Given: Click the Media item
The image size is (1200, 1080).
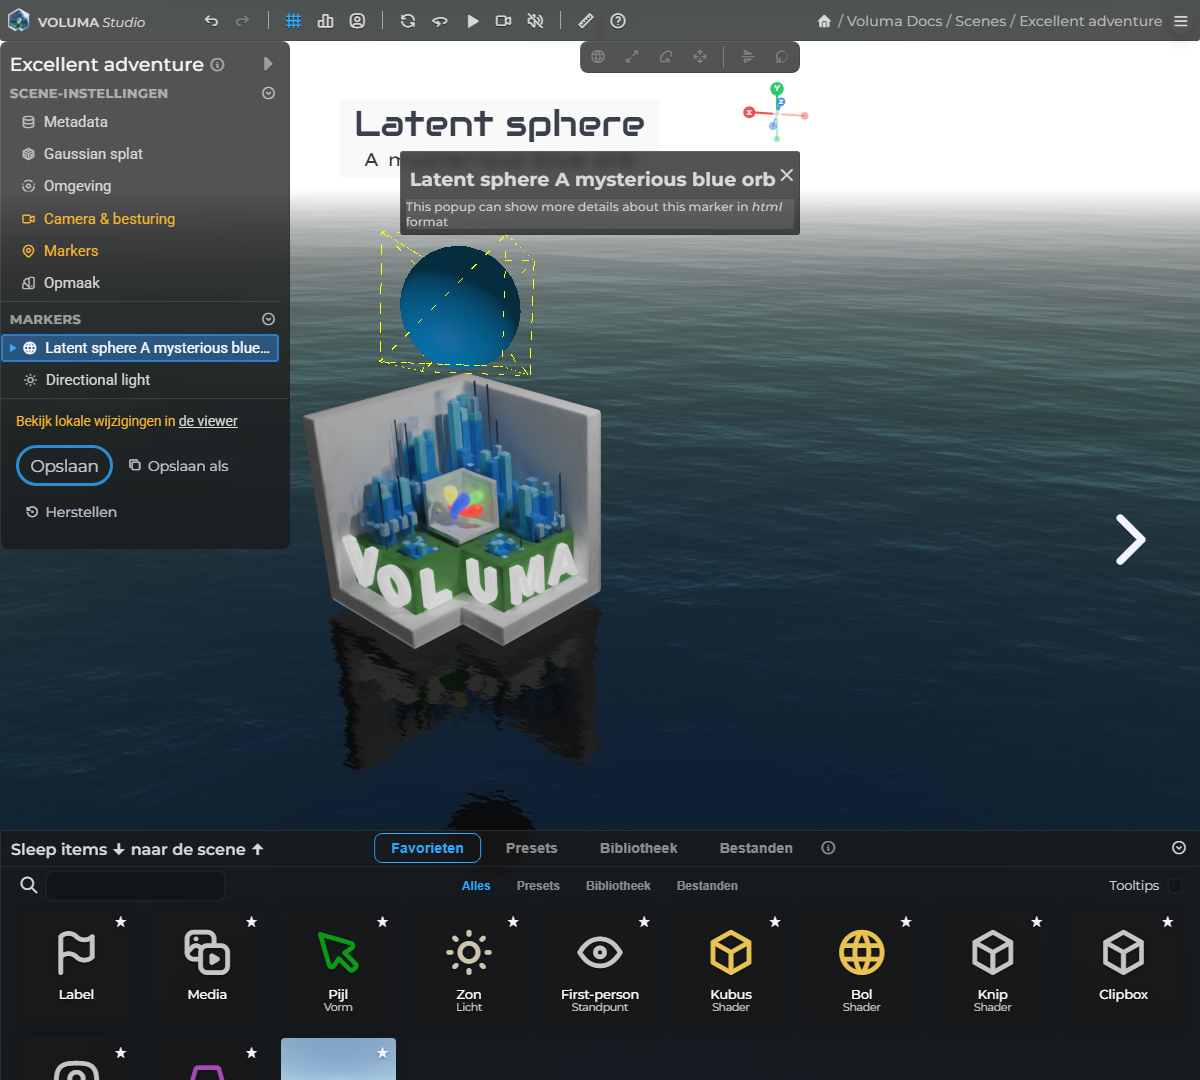Looking at the screenshot, I should coord(207,964).
